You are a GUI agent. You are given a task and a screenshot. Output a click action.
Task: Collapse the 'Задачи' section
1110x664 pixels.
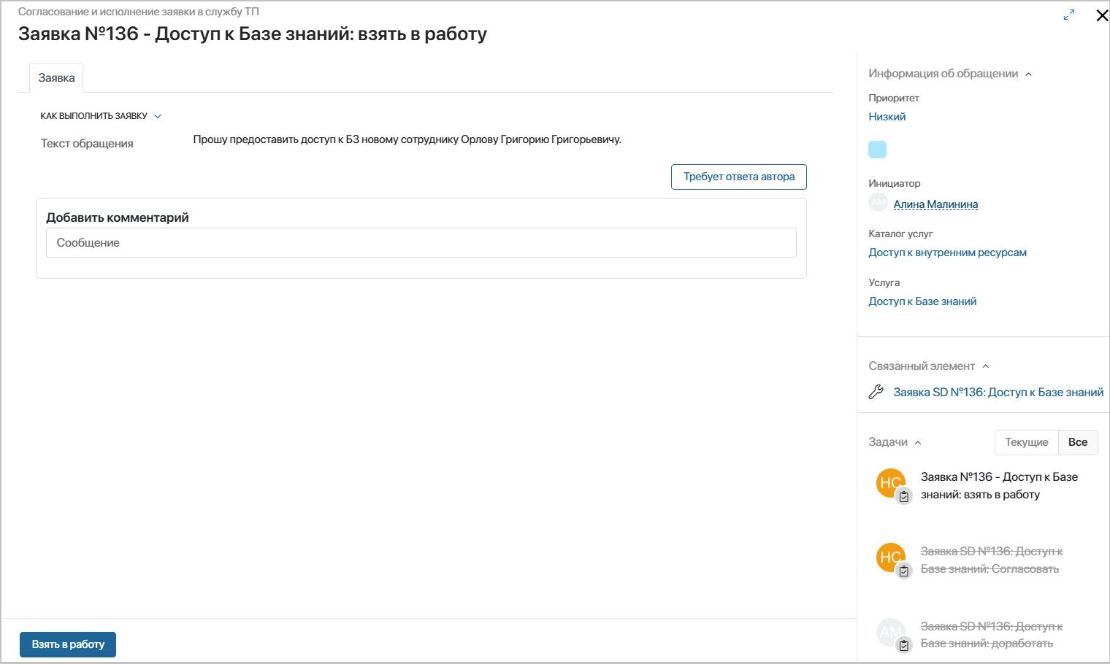point(918,442)
